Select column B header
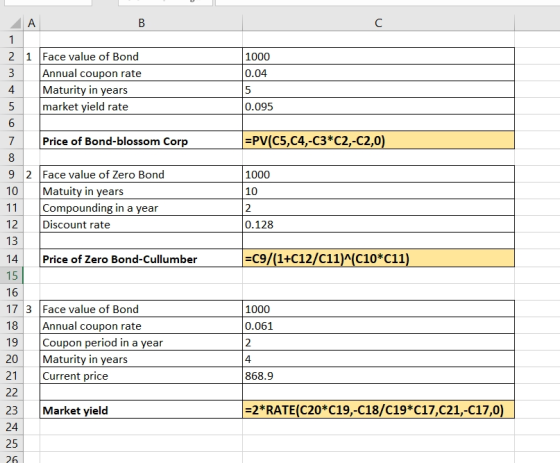560x463 pixels. (x=141, y=23)
